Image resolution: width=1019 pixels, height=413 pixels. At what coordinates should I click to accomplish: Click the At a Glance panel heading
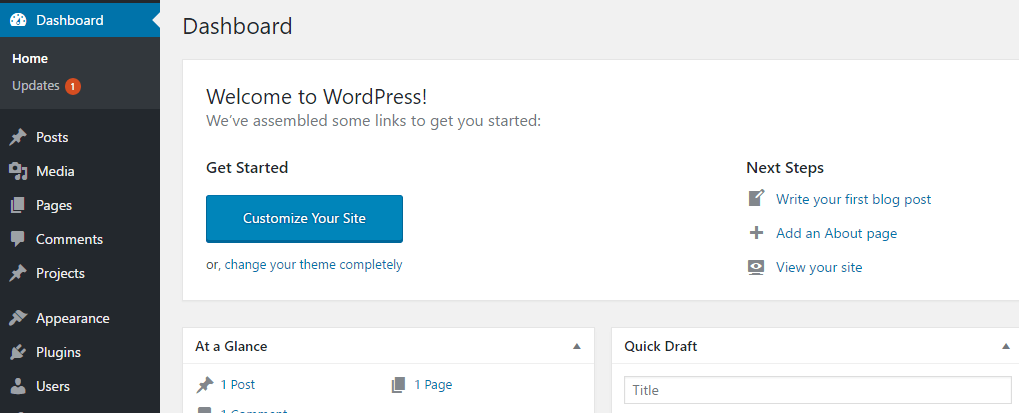coord(231,346)
